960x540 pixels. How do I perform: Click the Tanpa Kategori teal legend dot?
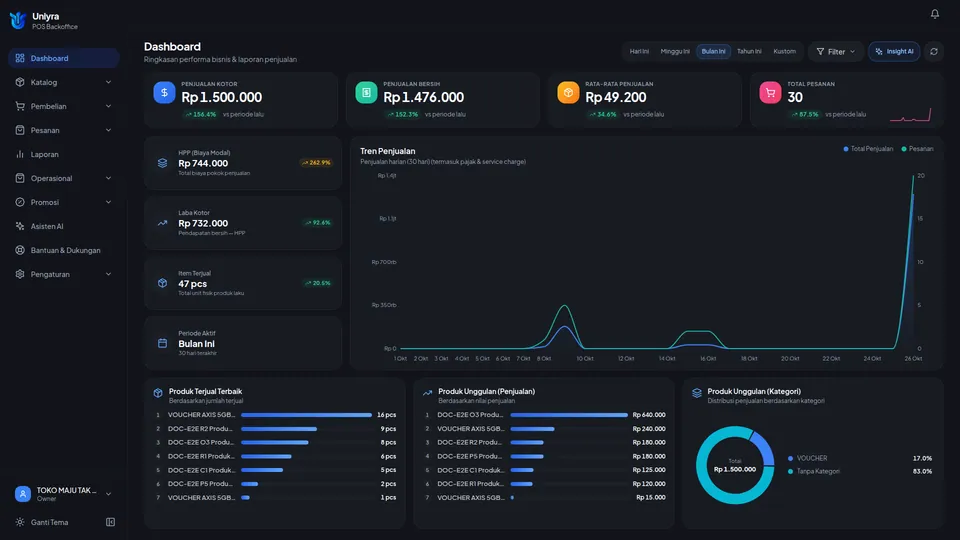tap(790, 471)
